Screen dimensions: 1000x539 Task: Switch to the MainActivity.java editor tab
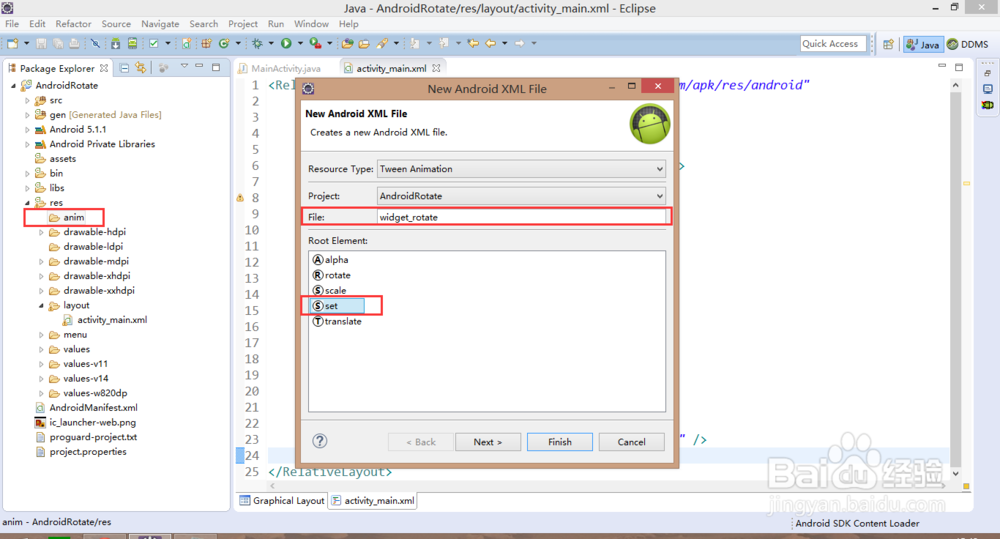pyautogui.click(x=279, y=68)
